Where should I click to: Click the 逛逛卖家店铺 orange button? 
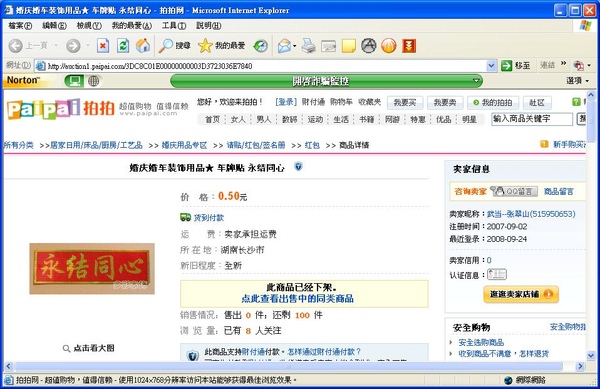click(521, 294)
